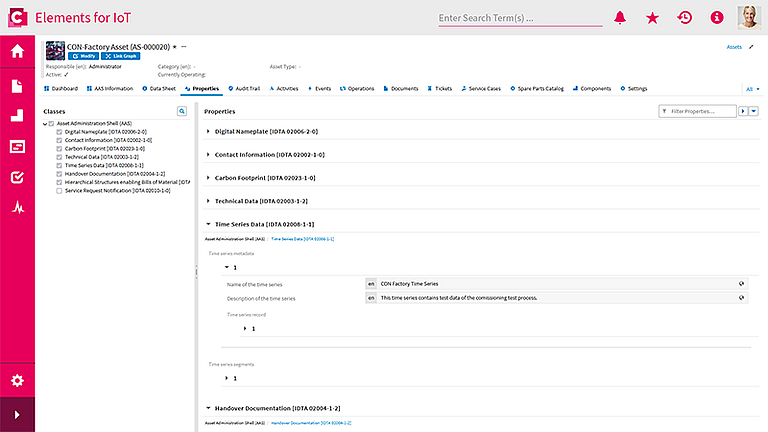Collapse Handover Documentation properties section
Image resolution: width=768 pixels, height=432 pixels.
[x=208, y=408]
